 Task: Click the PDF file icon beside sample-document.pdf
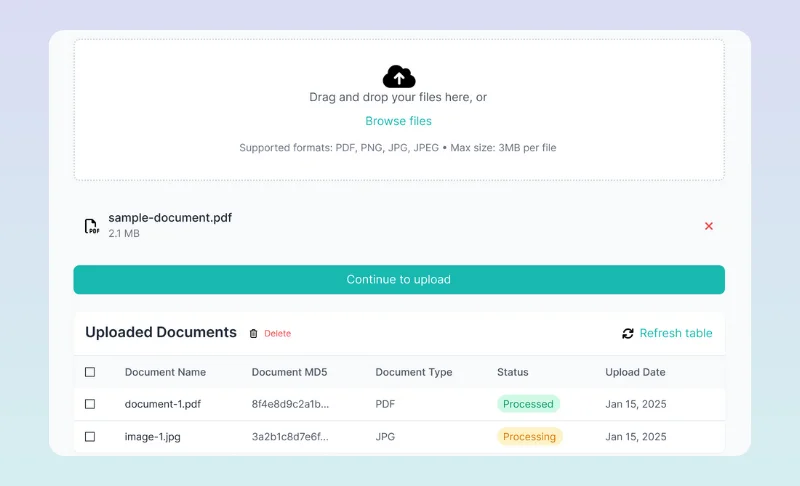coord(91,226)
